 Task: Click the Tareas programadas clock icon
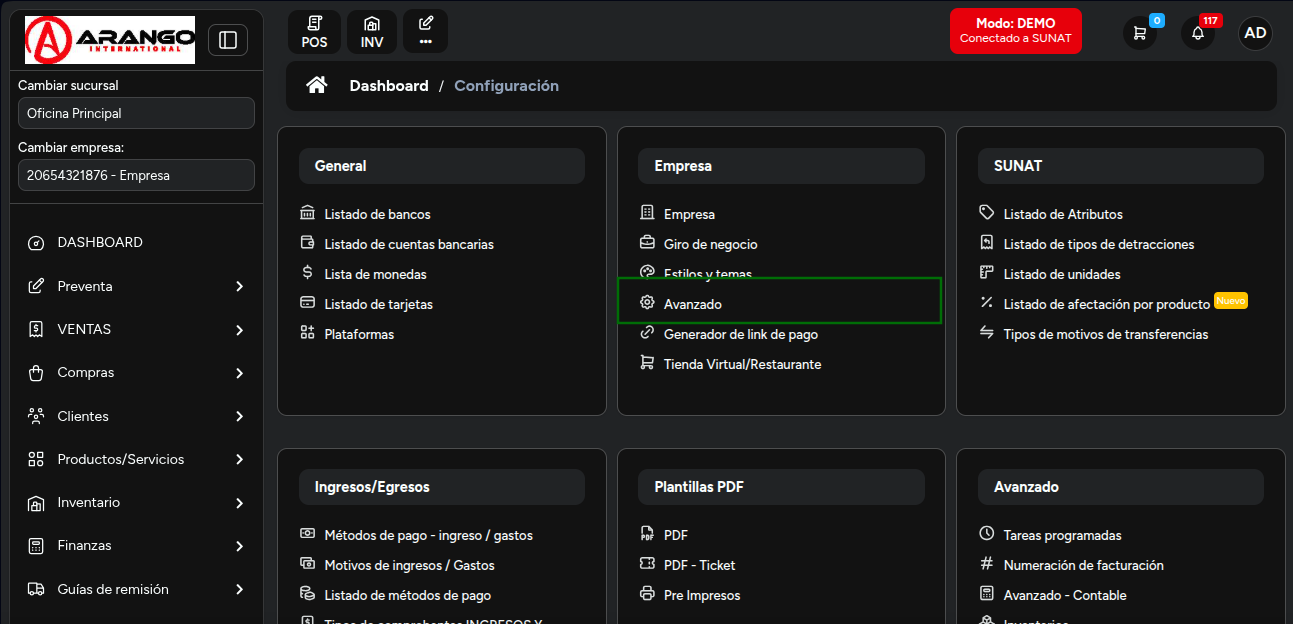987,534
